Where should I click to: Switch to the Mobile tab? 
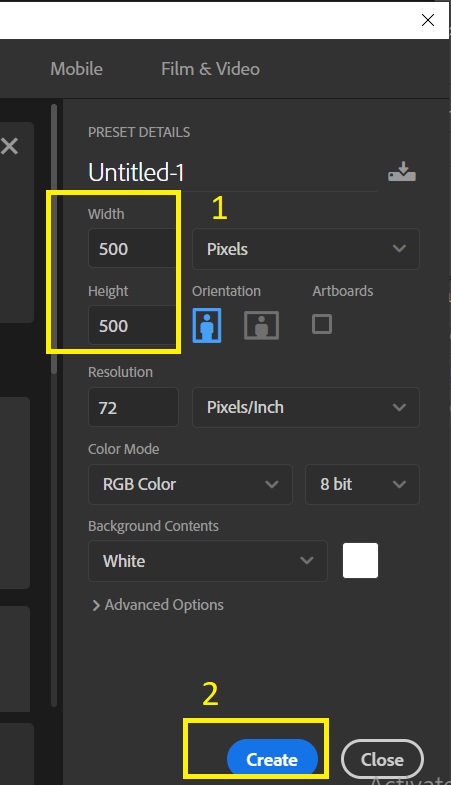pyautogui.click(x=77, y=69)
